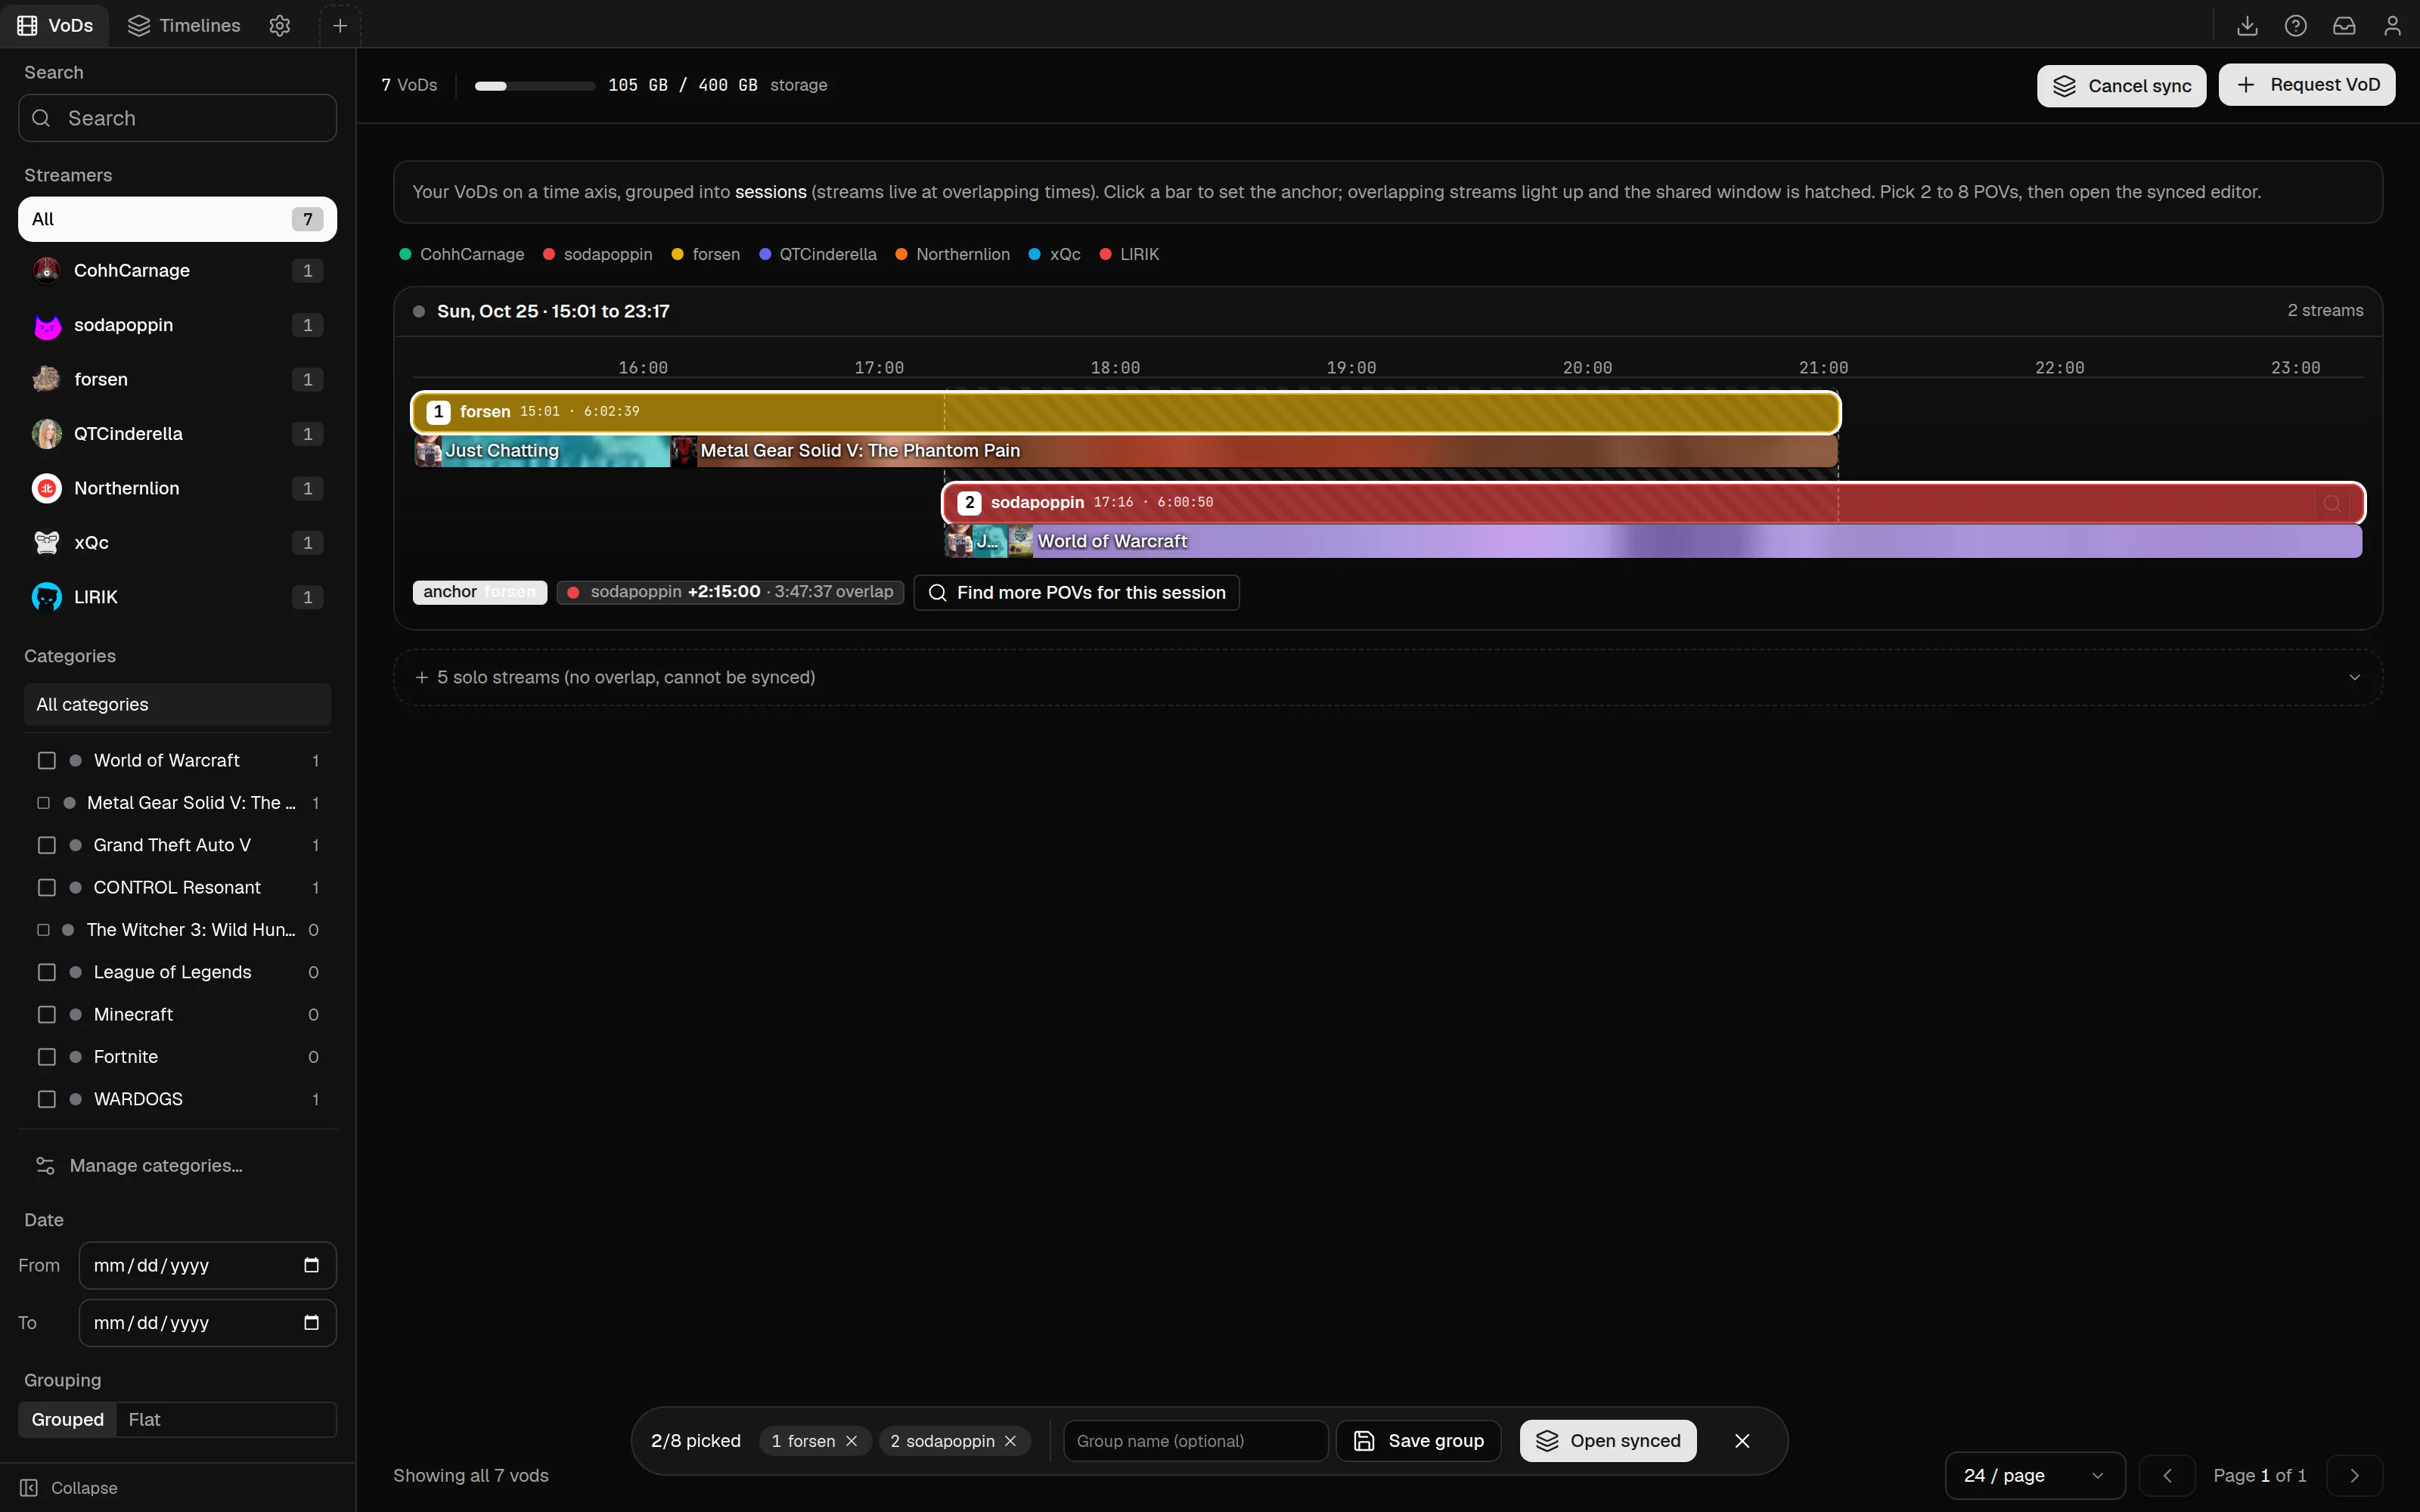The height and width of the screenshot is (1512, 2420).
Task: Collapse the sidebar
Action: pos(69,1488)
